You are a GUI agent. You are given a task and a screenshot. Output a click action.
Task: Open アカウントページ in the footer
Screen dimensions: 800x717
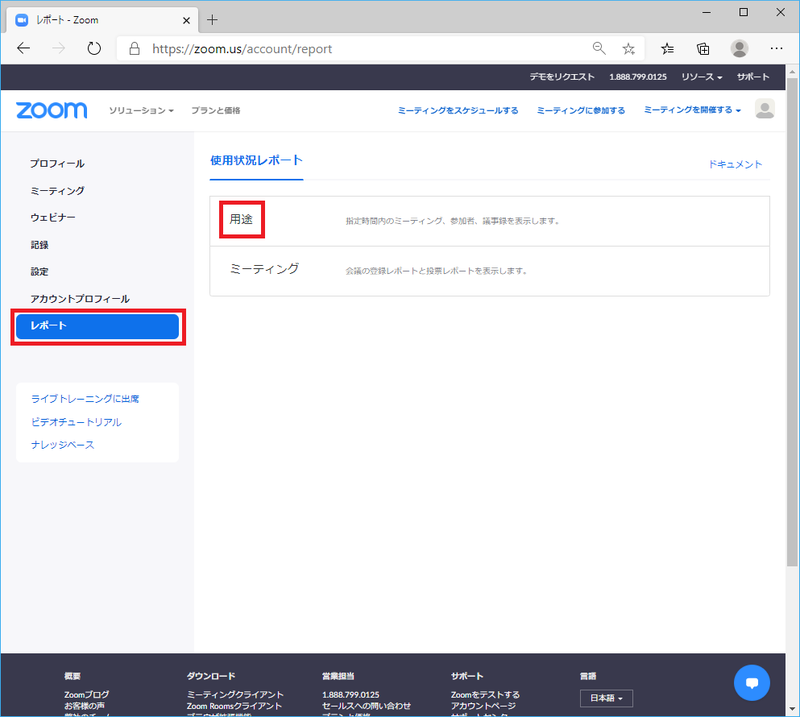(x=483, y=706)
